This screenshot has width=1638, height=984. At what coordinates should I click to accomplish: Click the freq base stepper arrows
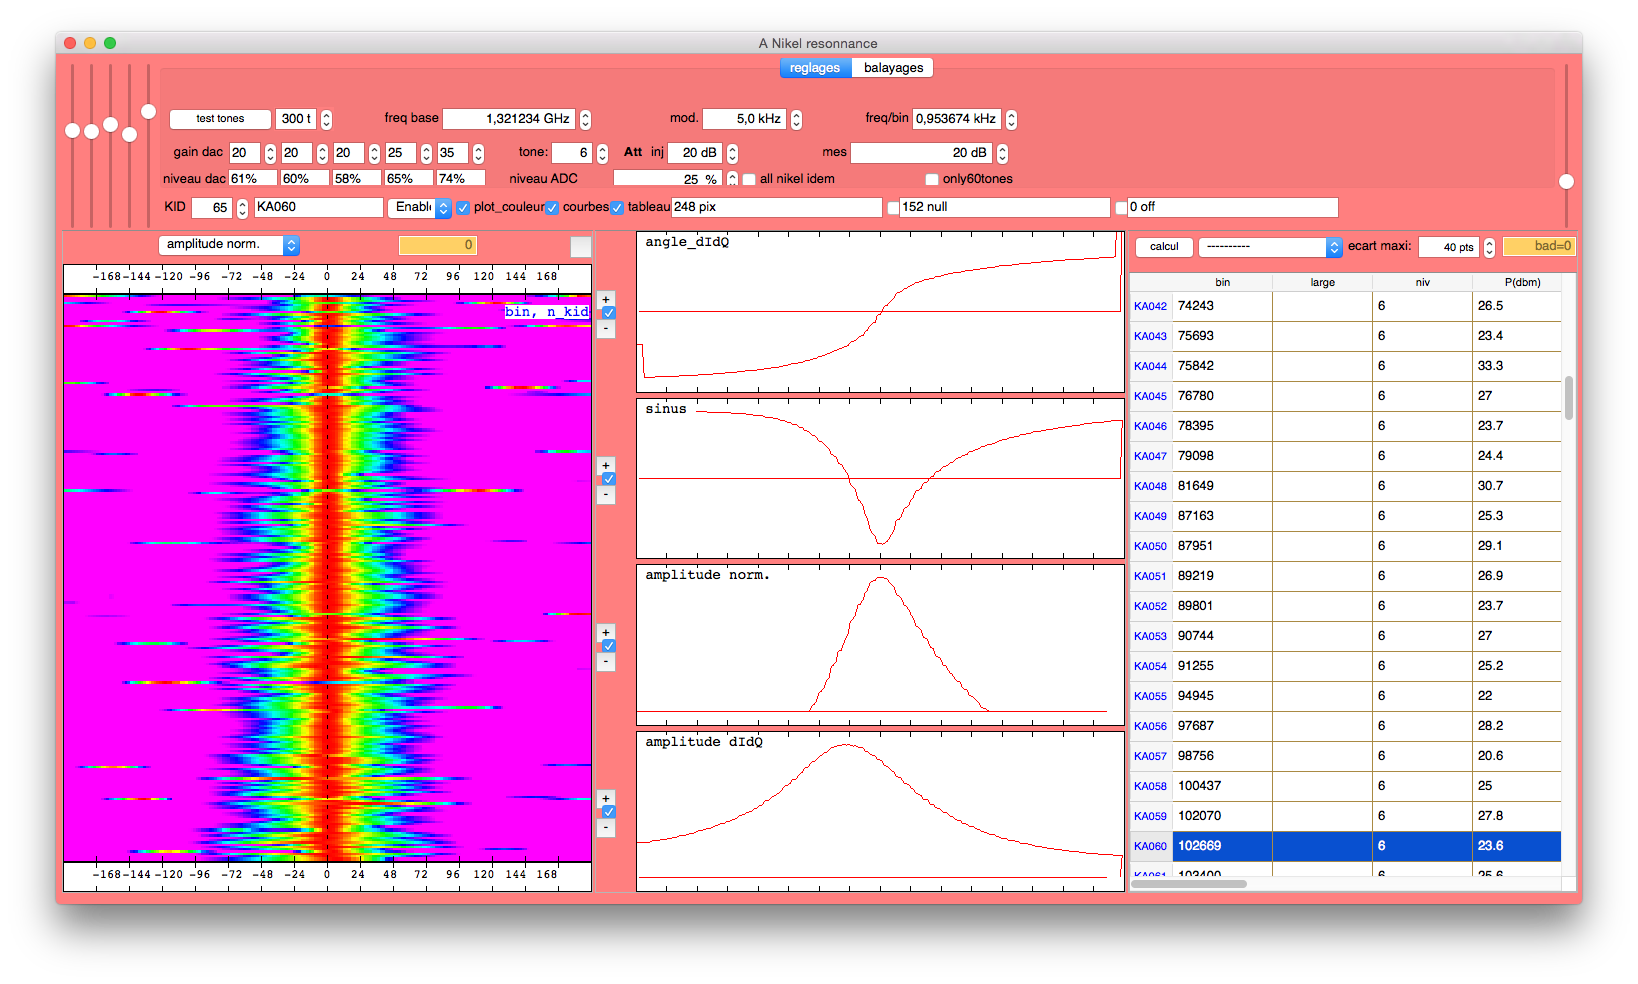point(585,119)
